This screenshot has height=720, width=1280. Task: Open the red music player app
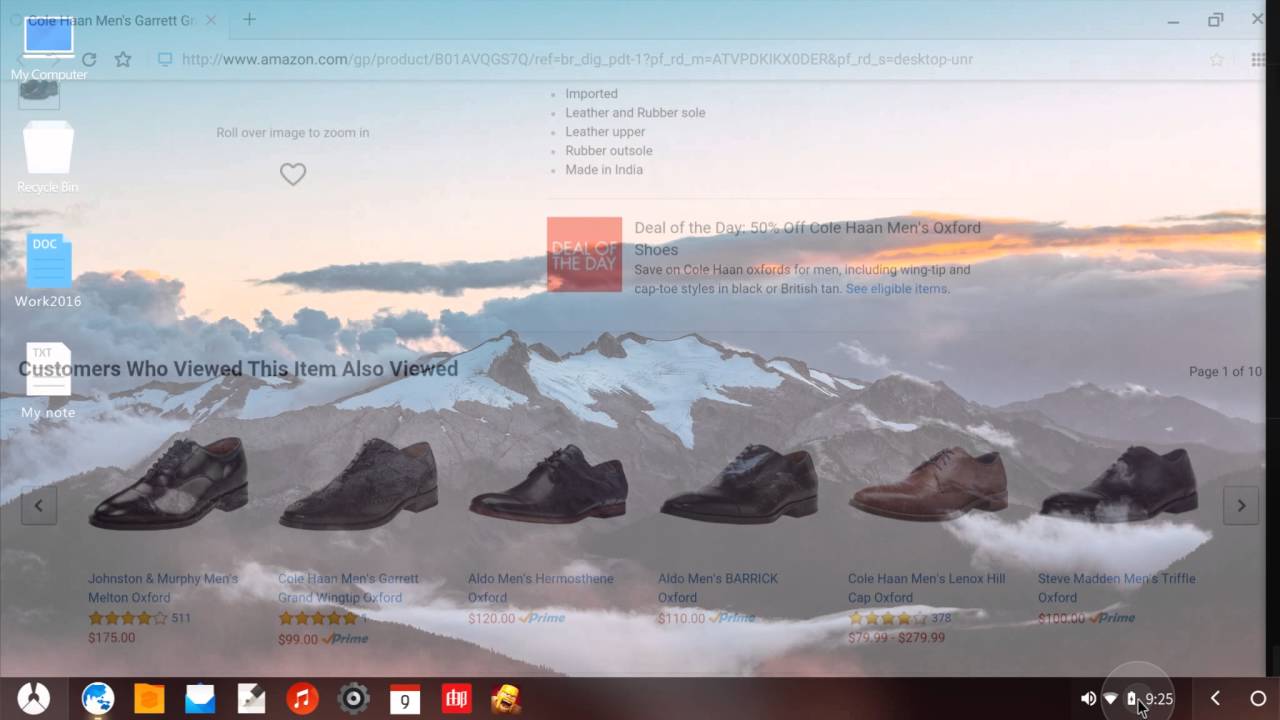[302, 698]
